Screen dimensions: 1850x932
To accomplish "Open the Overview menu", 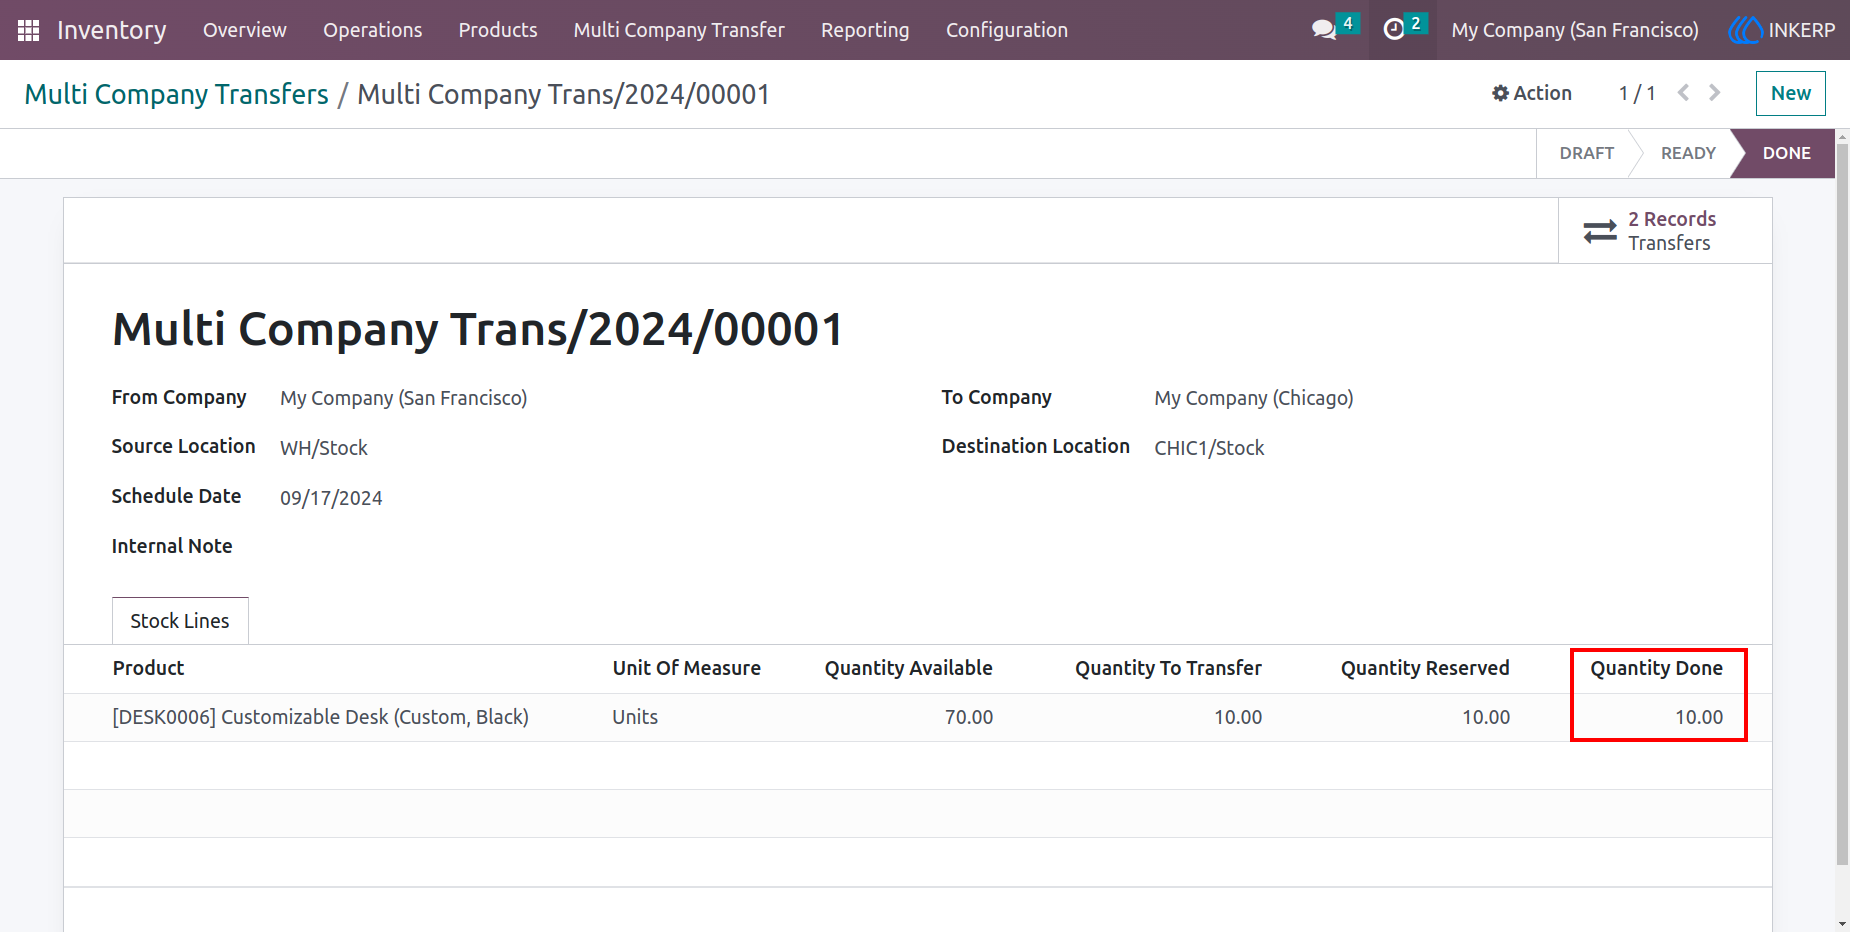I will click(245, 30).
